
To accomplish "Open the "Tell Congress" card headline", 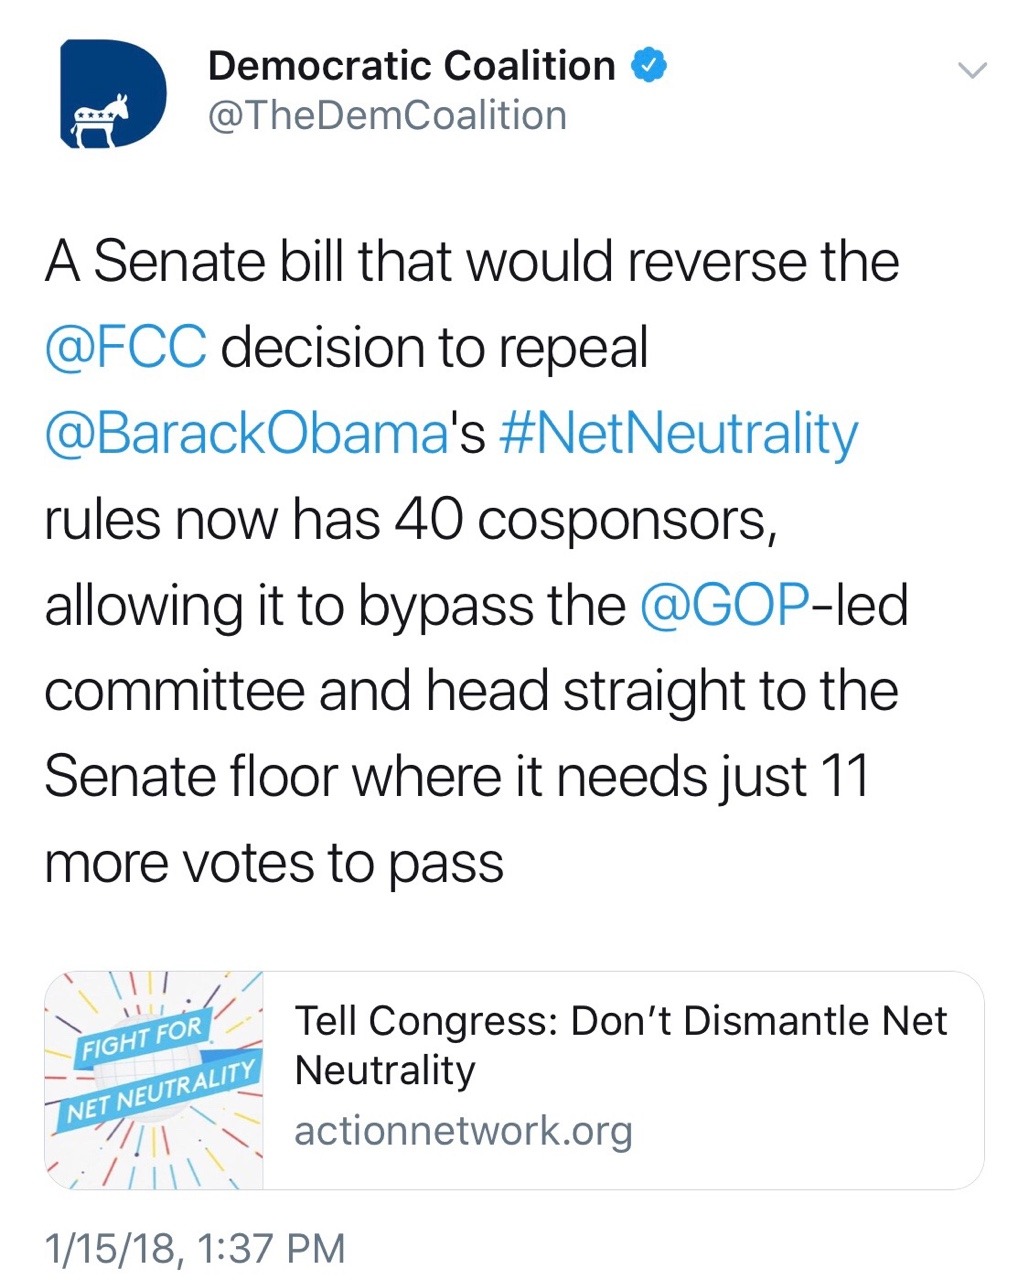I will [620, 1045].
